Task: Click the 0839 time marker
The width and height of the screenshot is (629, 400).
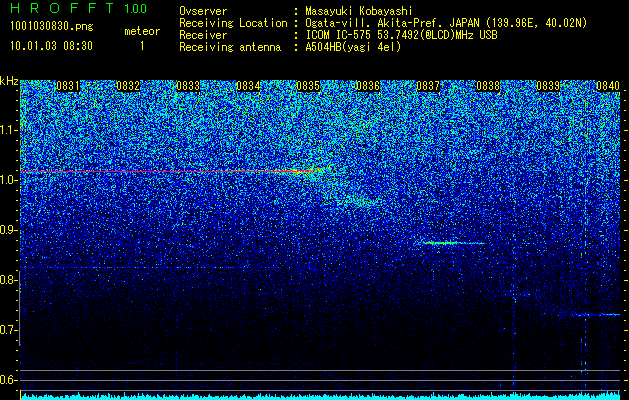Action: 548,86
